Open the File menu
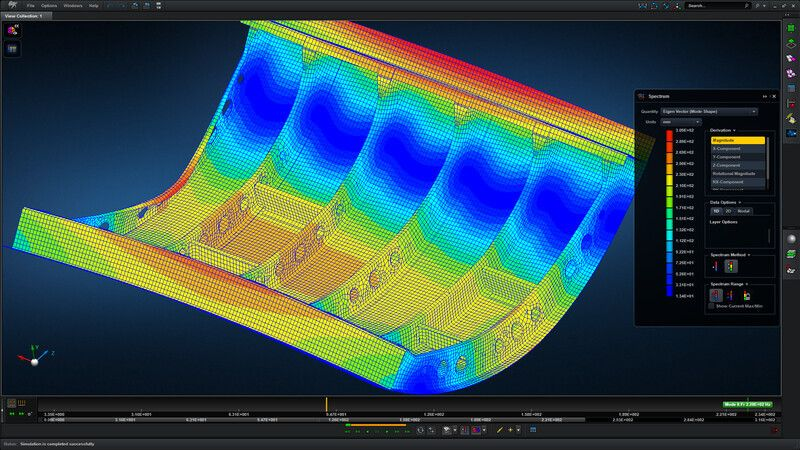Viewport: 800px width, 450px height. click(31, 5)
